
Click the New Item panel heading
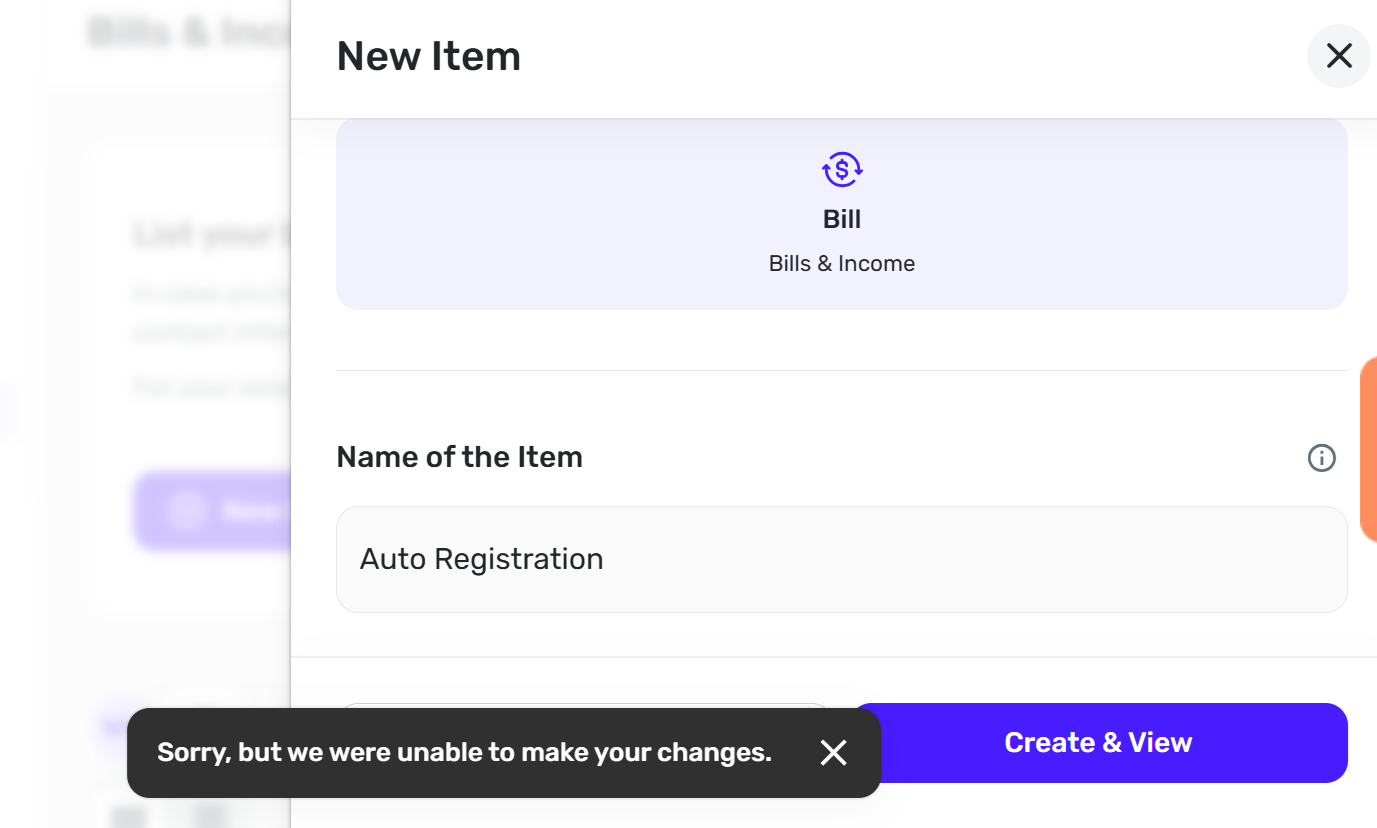click(428, 56)
